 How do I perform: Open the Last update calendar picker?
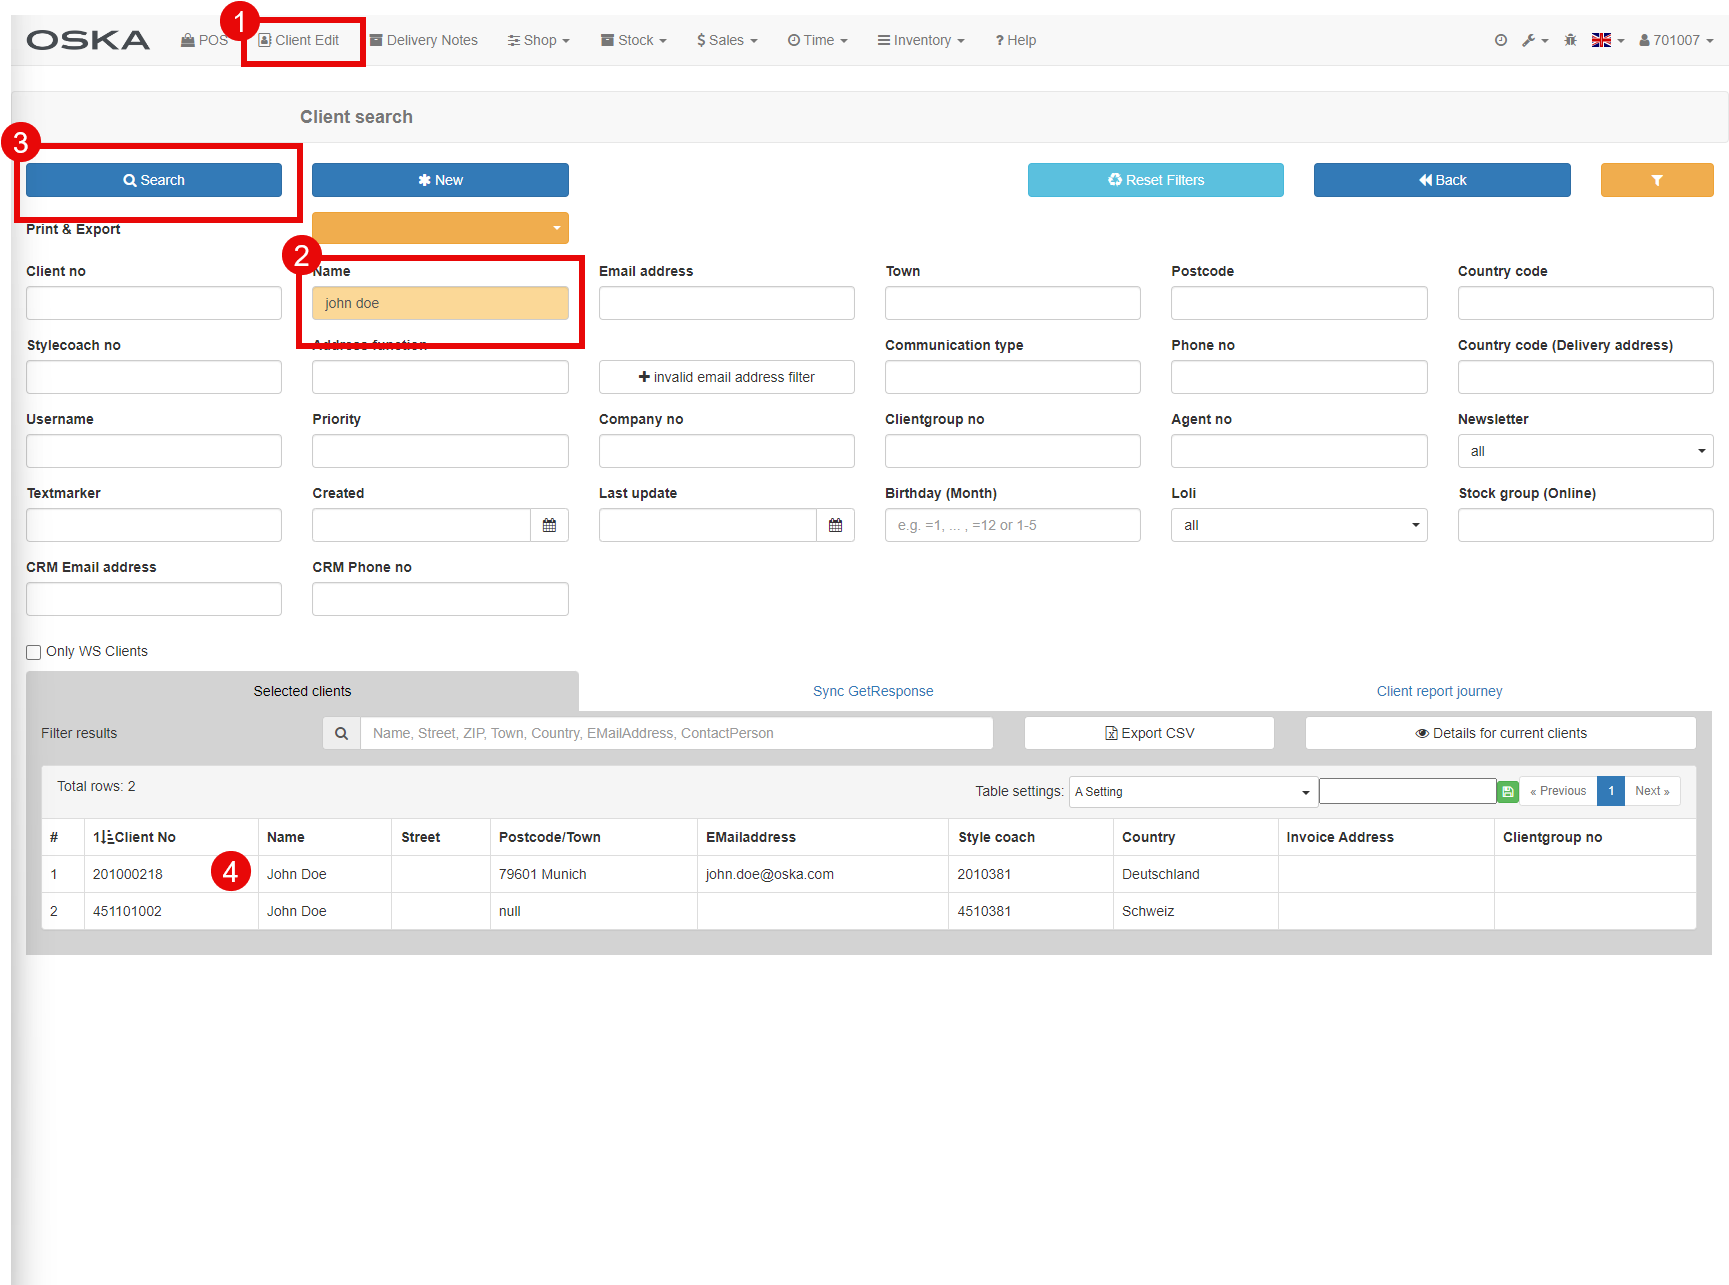[x=835, y=525]
